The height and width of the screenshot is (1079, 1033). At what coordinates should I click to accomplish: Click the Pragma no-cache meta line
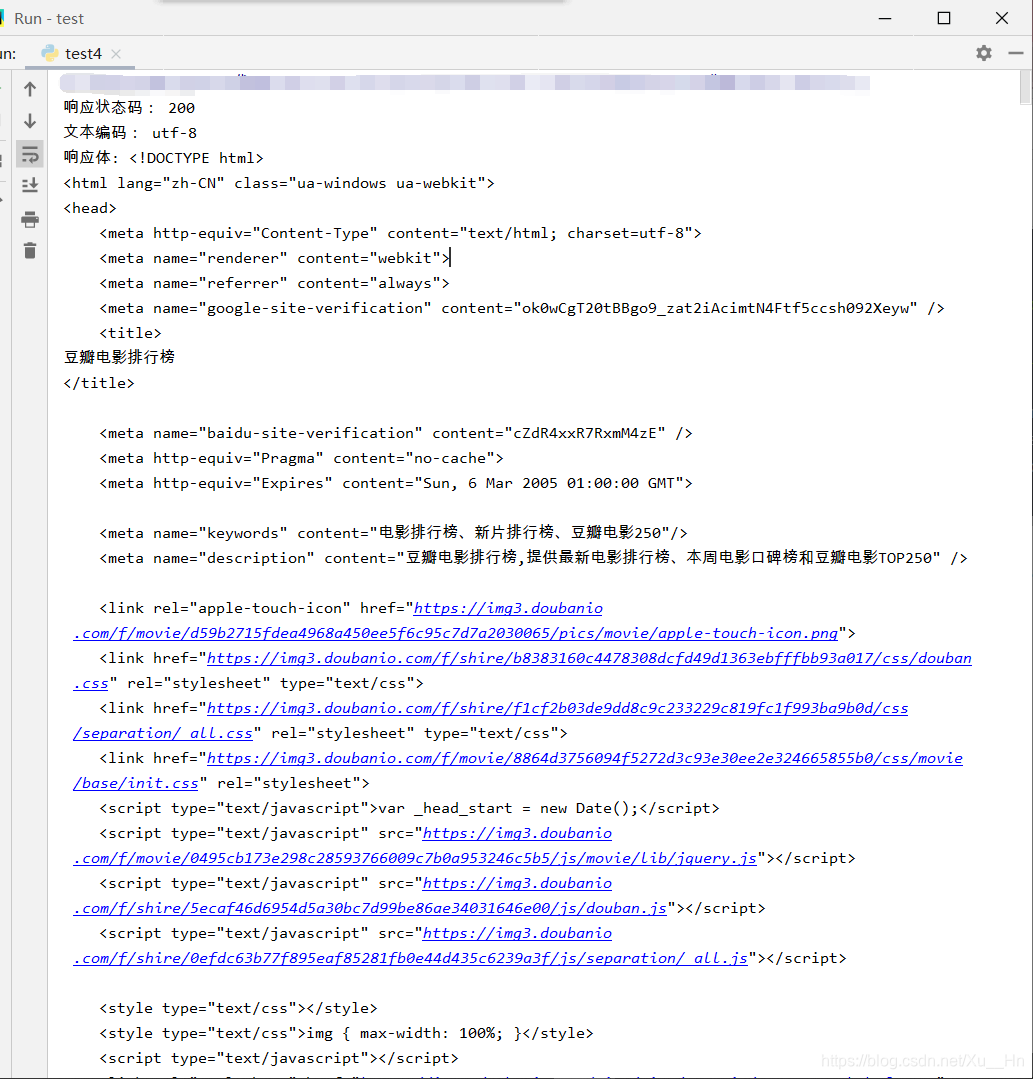point(301,458)
